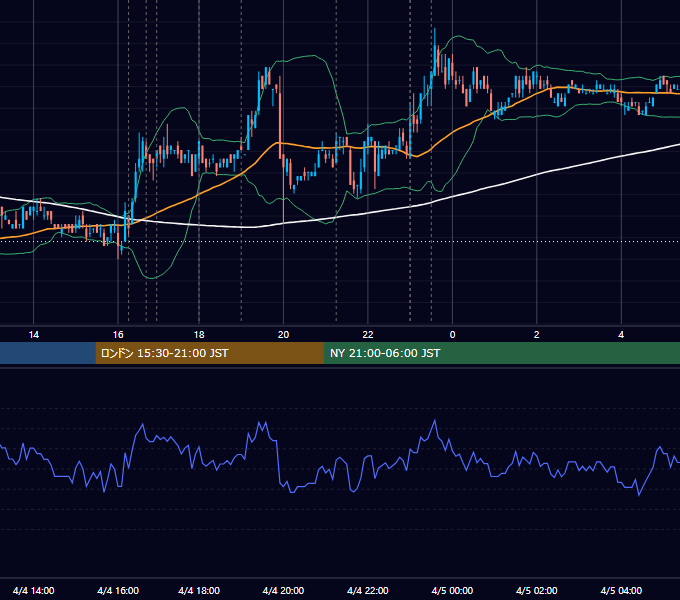Click the 2 hour axis label
Image resolution: width=680 pixels, height=600 pixels.
536,335
